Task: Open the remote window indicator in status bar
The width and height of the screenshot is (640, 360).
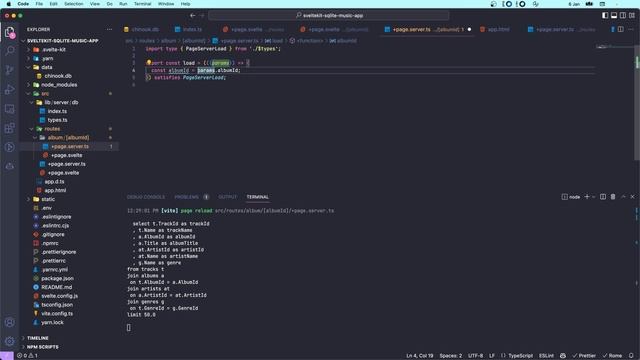Action: [x=7, y=356]
